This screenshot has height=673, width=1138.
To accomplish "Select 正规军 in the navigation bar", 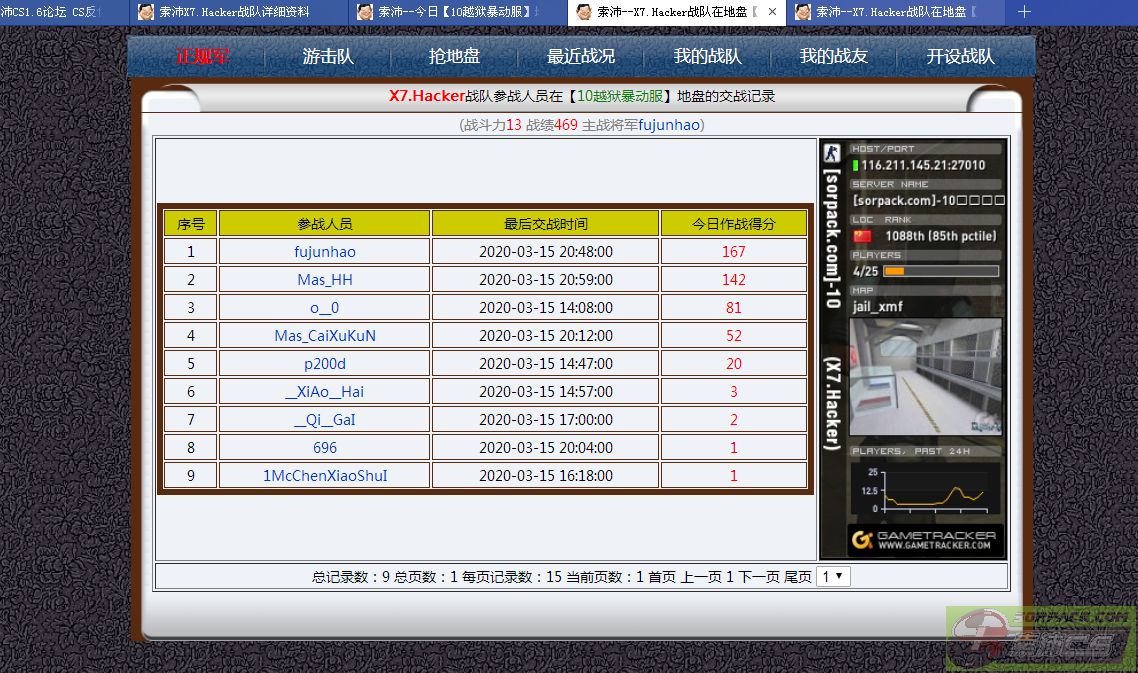I will [x=203, y=57].
